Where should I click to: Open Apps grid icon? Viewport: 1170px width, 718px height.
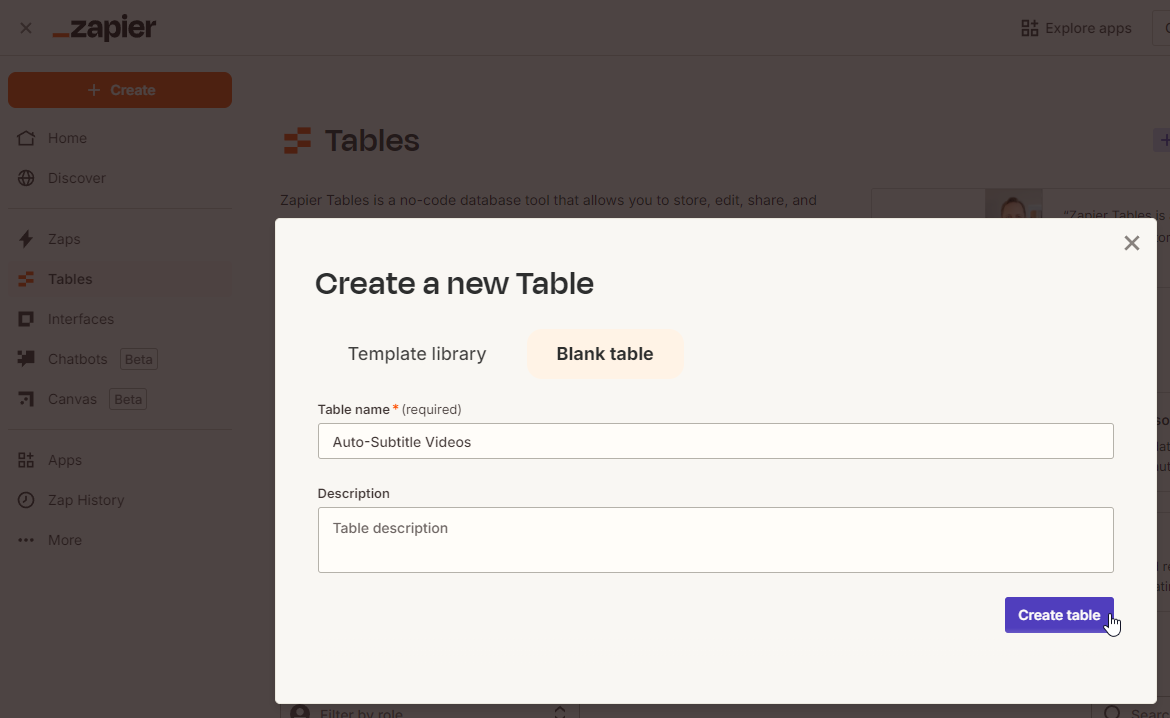click(x=27, y=460)
